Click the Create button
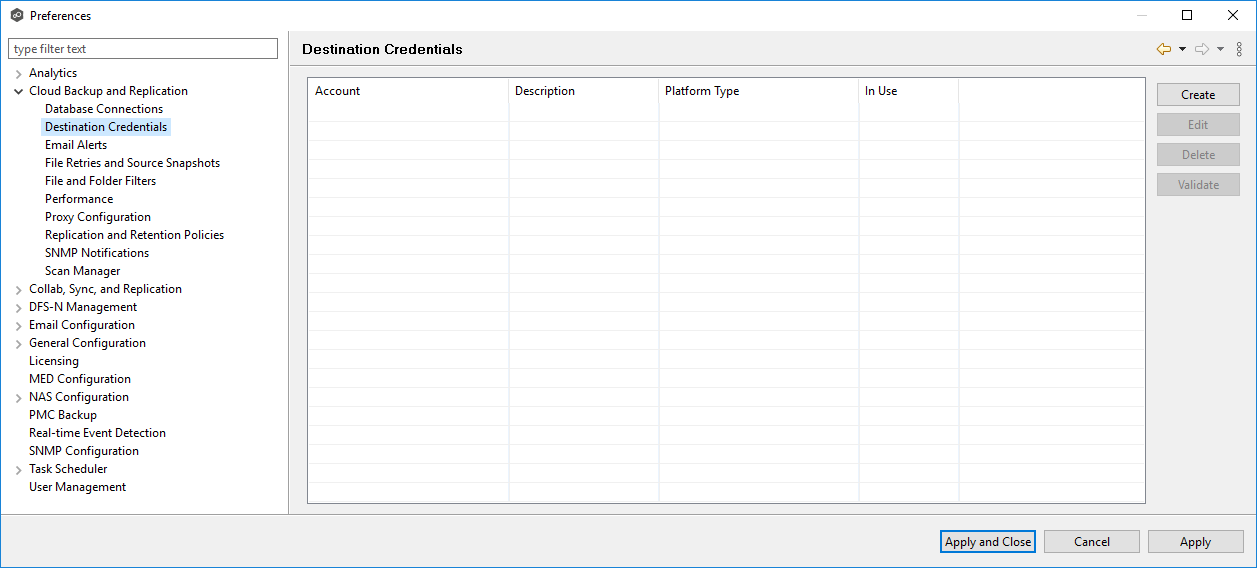Image resolution: width=1257 pixels, height=568 pixels. point(1197,95)
